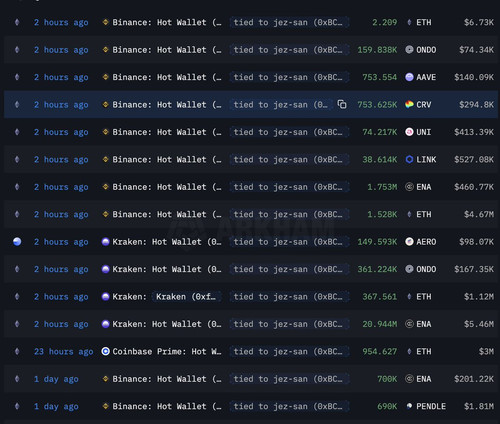The width and height of the screenshot is (500, 424).
Task: Click Coinbase Prime logo icon
Action: pos(105,351)
